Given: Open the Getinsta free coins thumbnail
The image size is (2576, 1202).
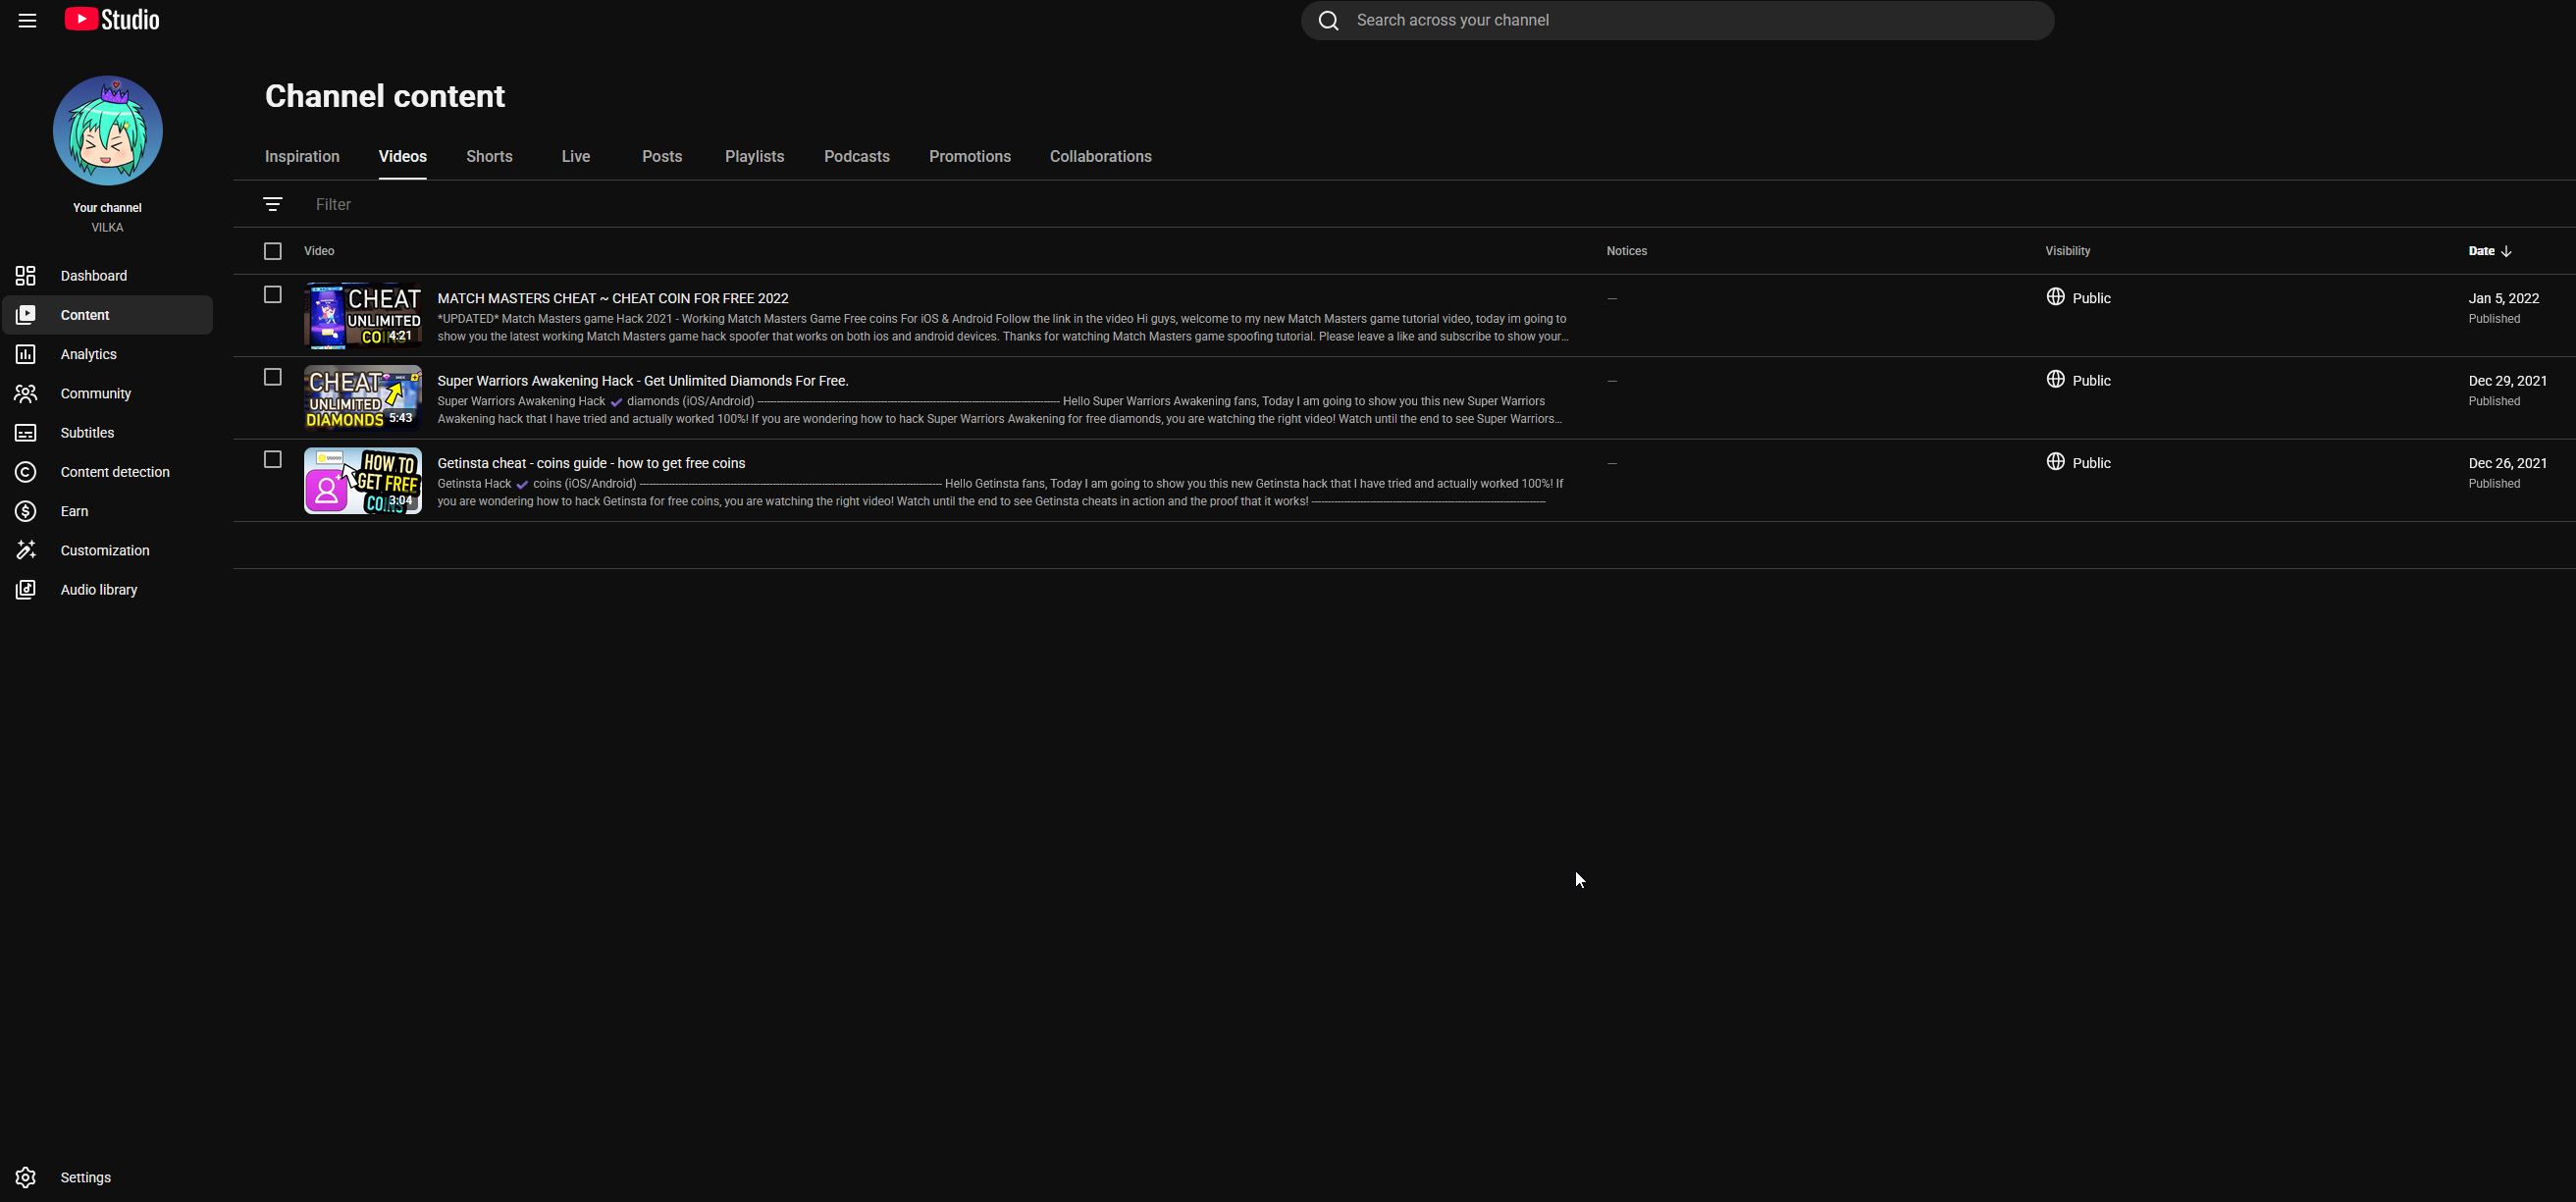Looking at the screenshot, I should click(x=363, y=481).
